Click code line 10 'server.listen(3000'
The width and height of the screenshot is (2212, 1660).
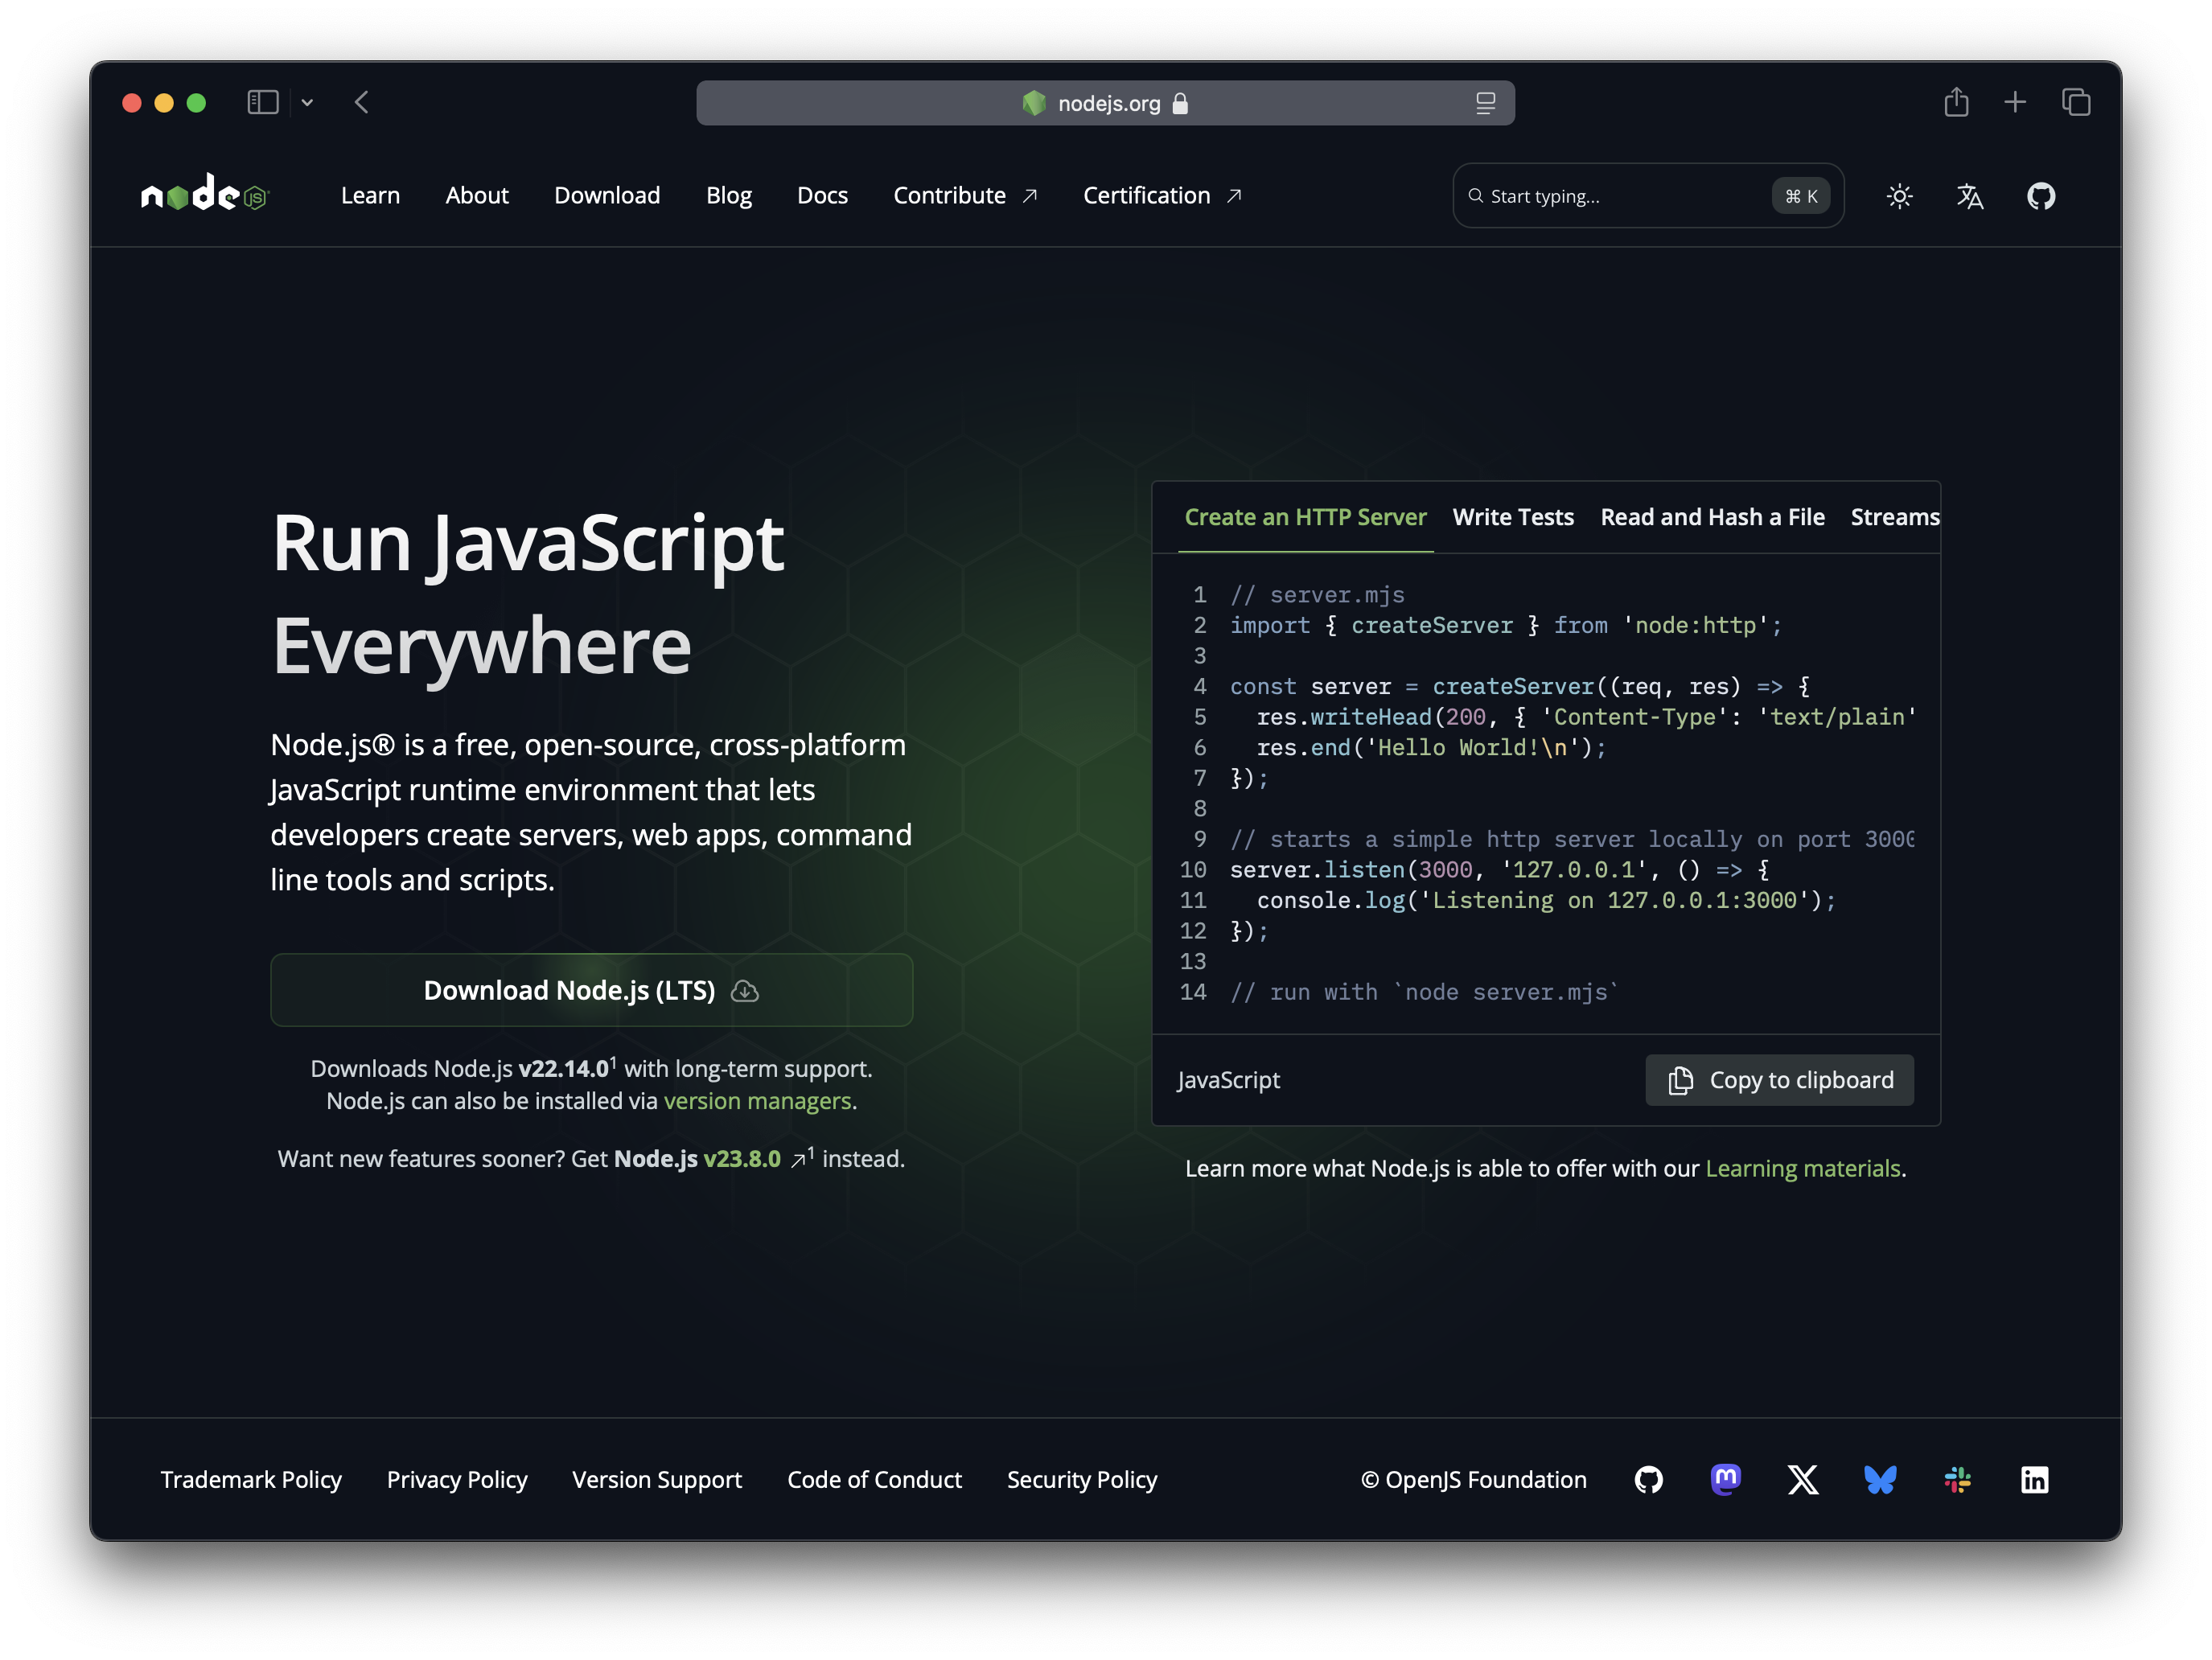tap(1351, 869)
